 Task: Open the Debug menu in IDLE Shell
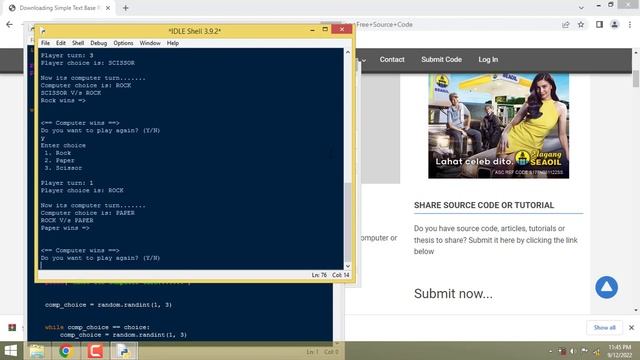point(98,43)
